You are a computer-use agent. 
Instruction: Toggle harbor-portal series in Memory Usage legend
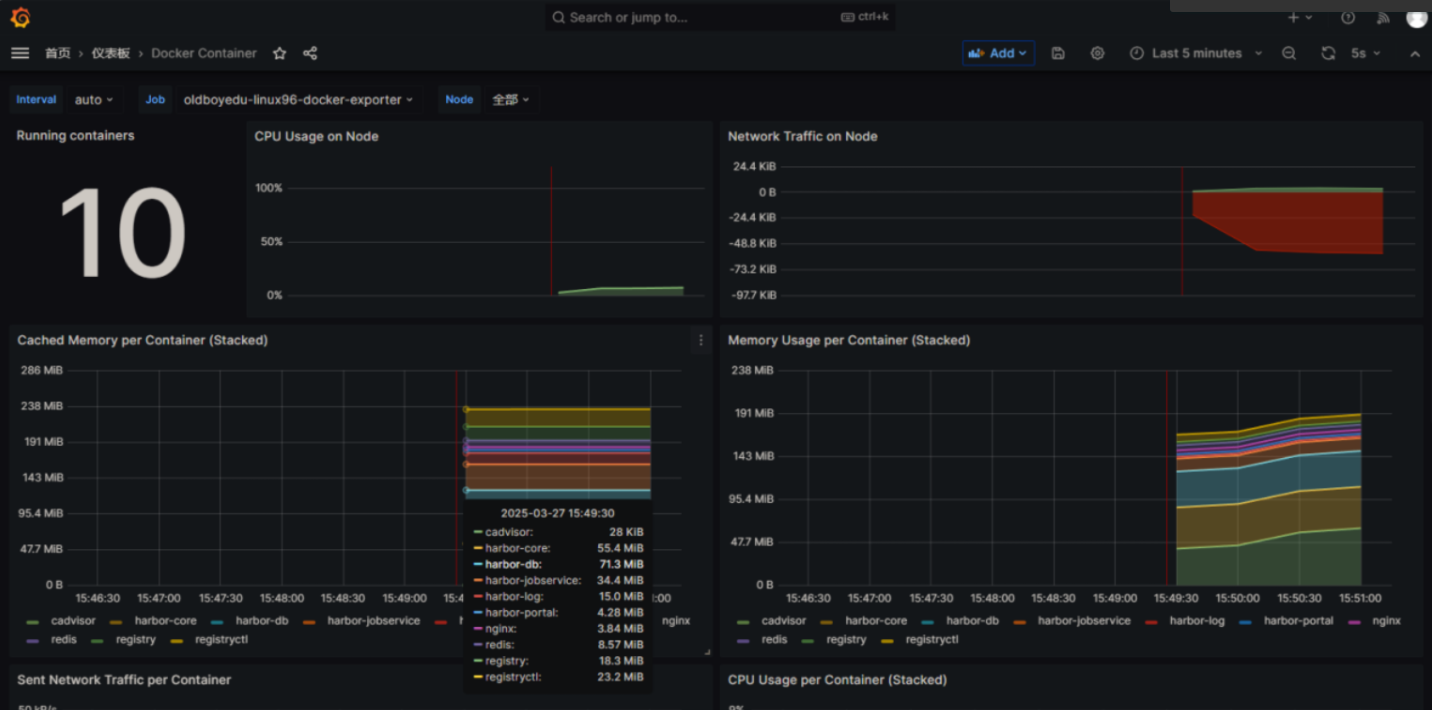coord(1298,620)
